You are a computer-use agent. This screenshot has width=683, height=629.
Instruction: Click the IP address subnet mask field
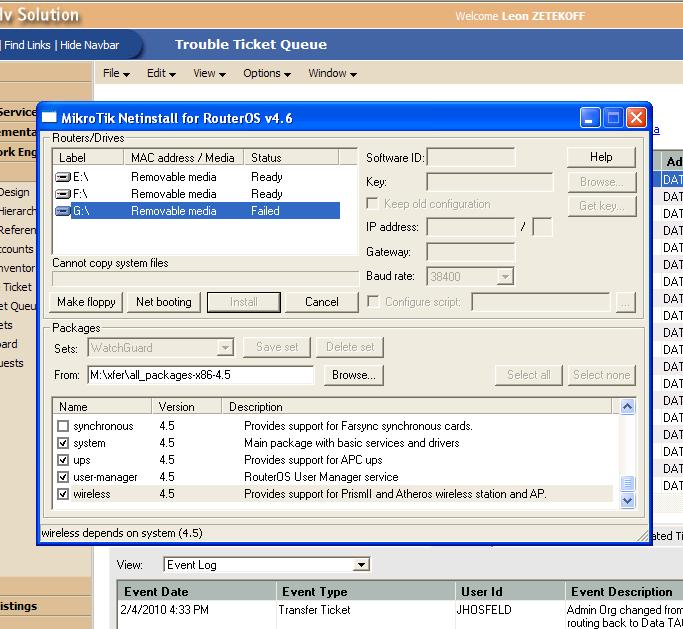point(542,227)
